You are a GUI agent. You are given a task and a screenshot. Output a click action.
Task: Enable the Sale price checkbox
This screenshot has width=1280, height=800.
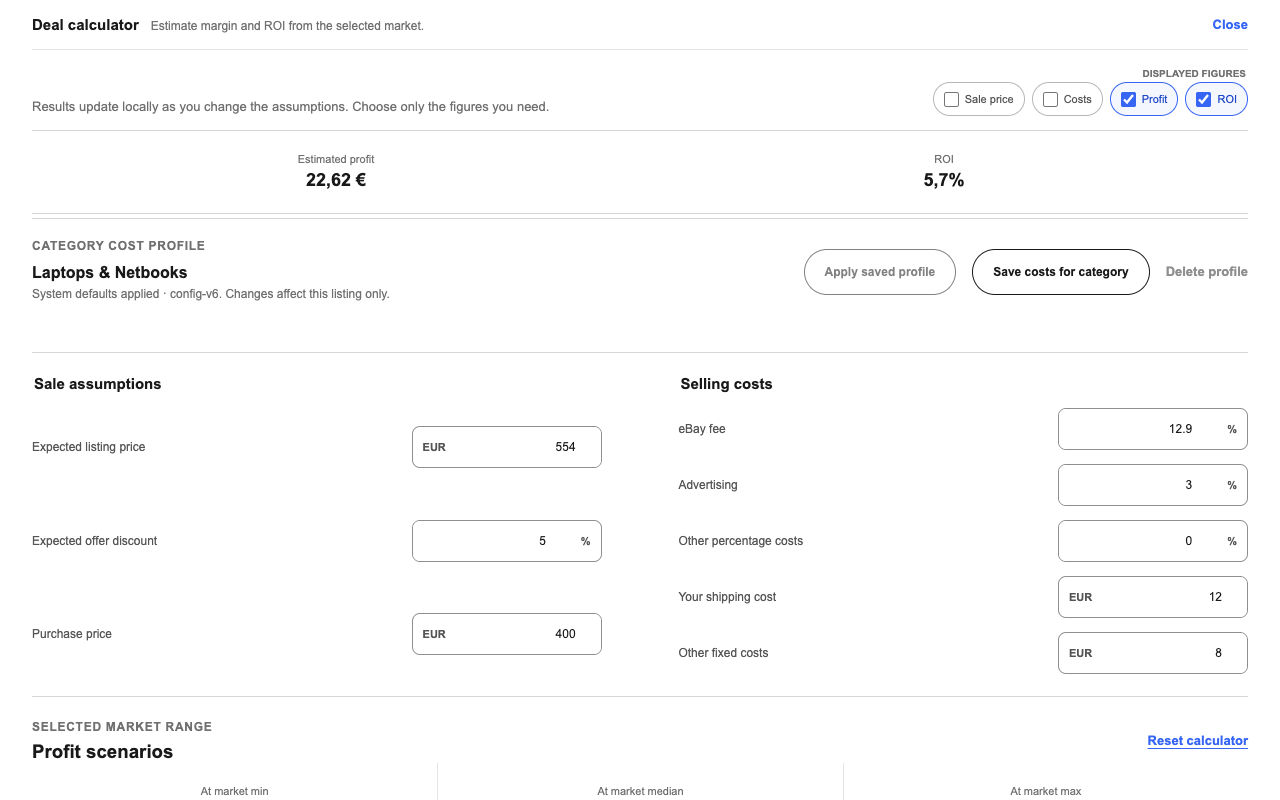951,100
